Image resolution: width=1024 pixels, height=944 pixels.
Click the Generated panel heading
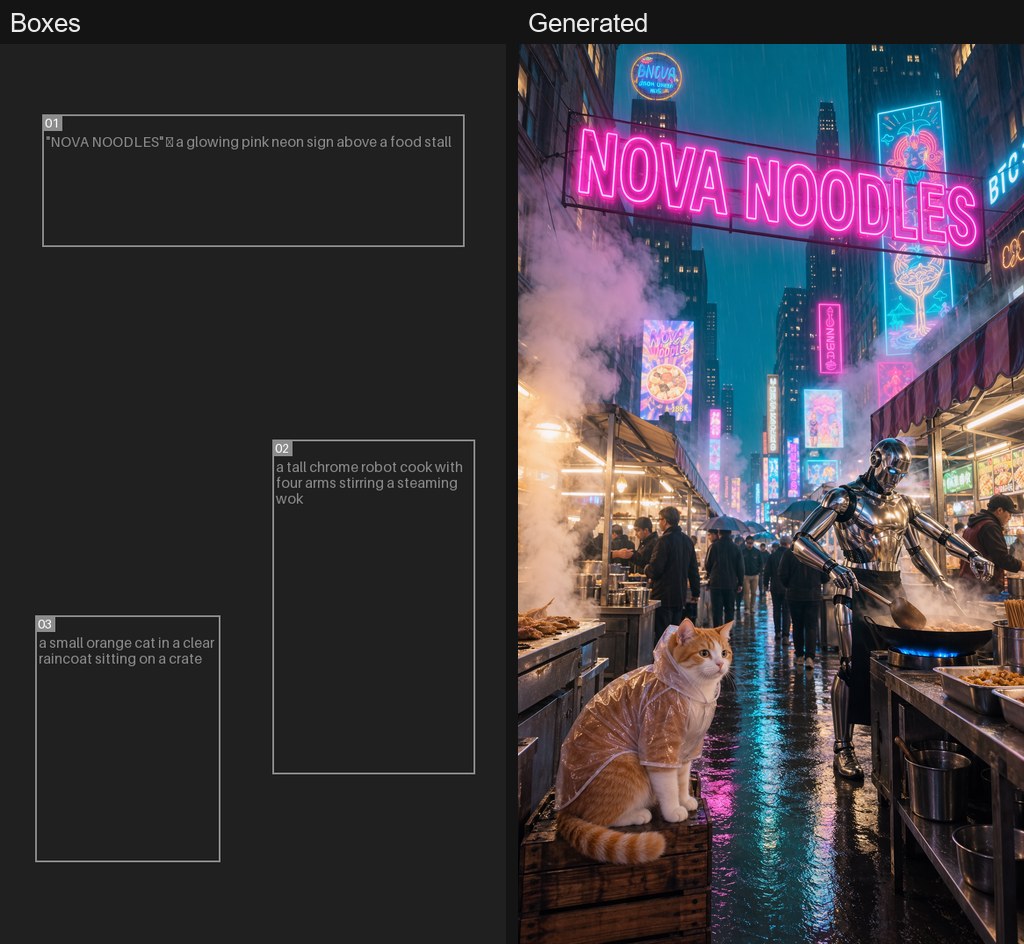click(x=588, y=23)
